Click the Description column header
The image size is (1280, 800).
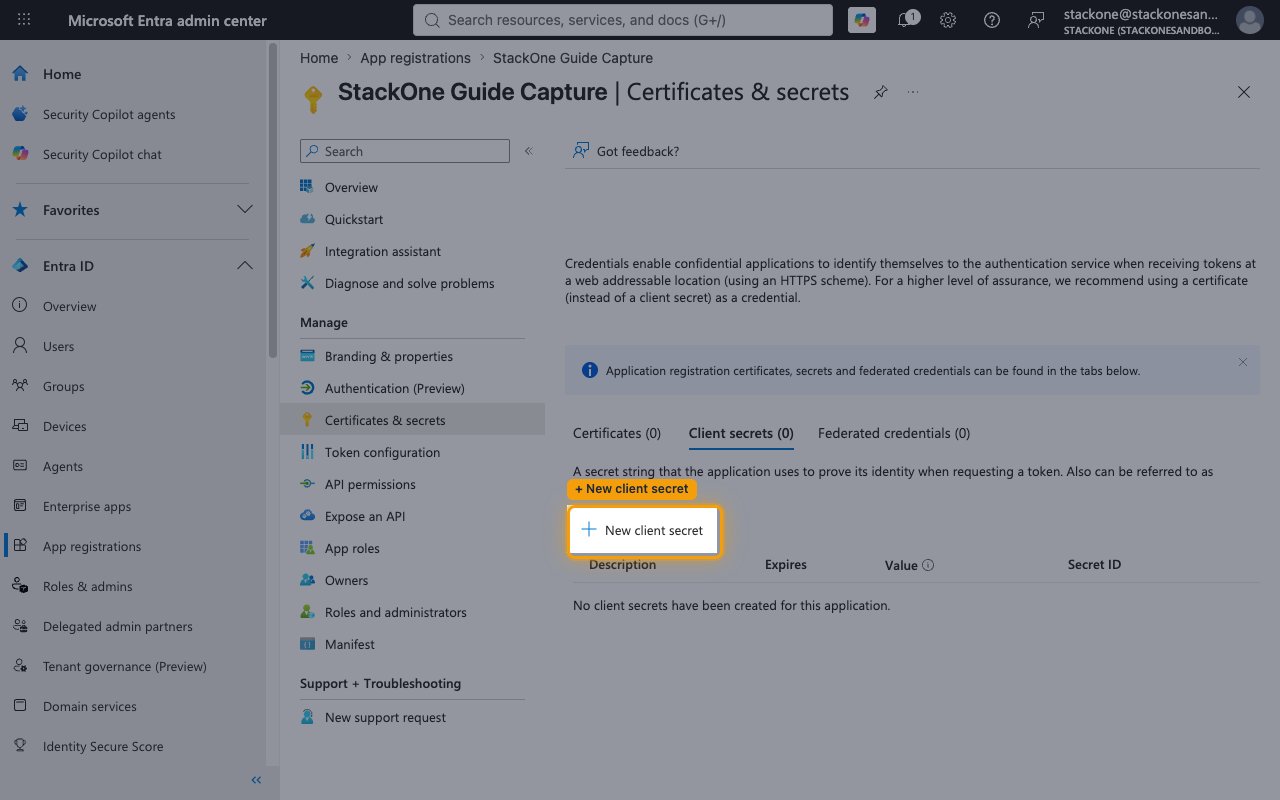tap(623, 564)
